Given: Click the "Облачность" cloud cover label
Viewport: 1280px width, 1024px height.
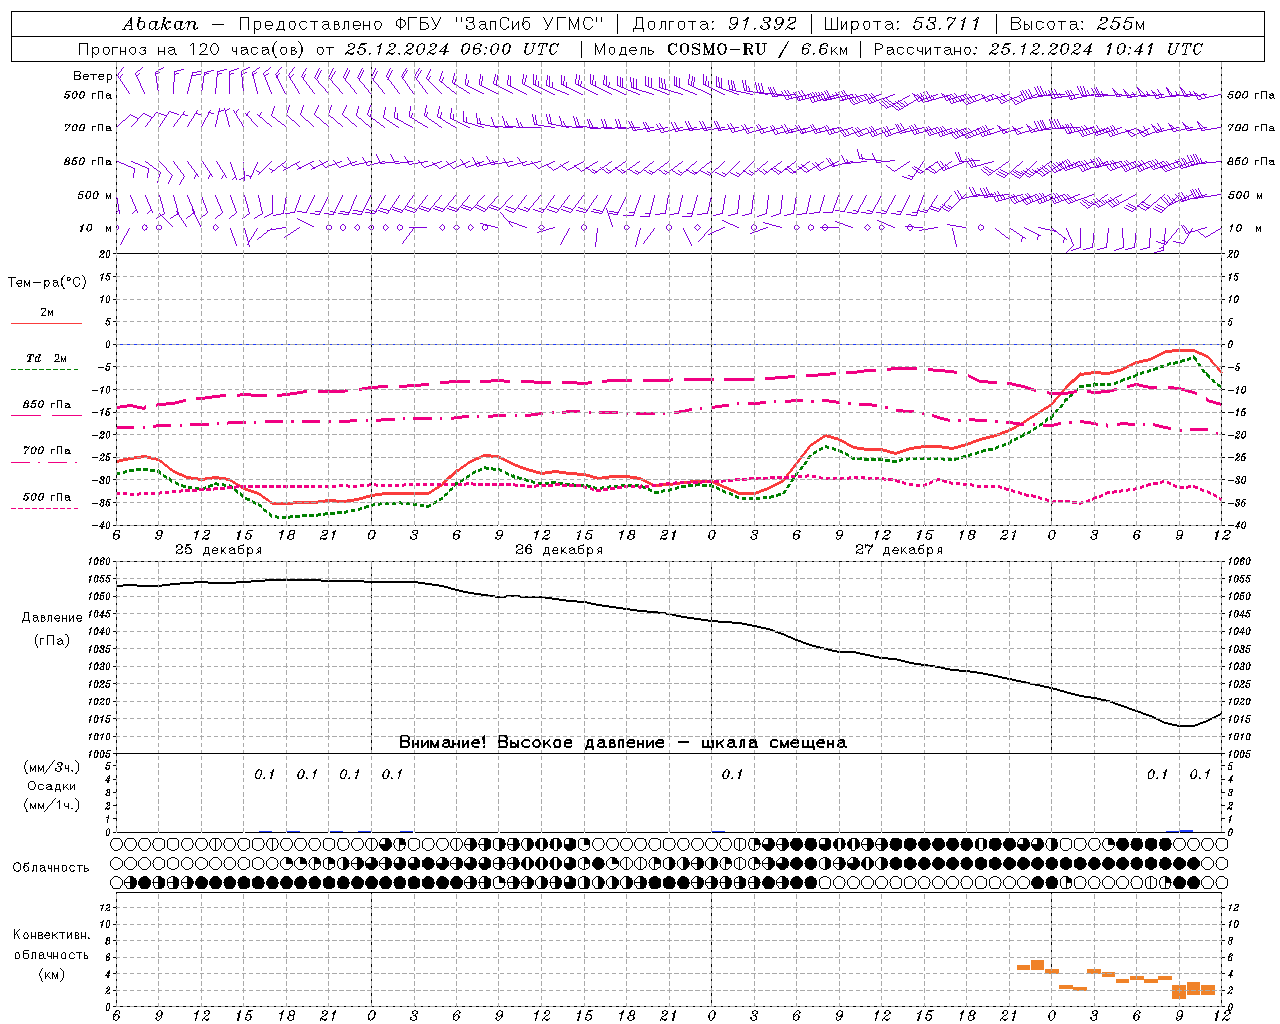Looking at the screenshot, I should point(51,868).
